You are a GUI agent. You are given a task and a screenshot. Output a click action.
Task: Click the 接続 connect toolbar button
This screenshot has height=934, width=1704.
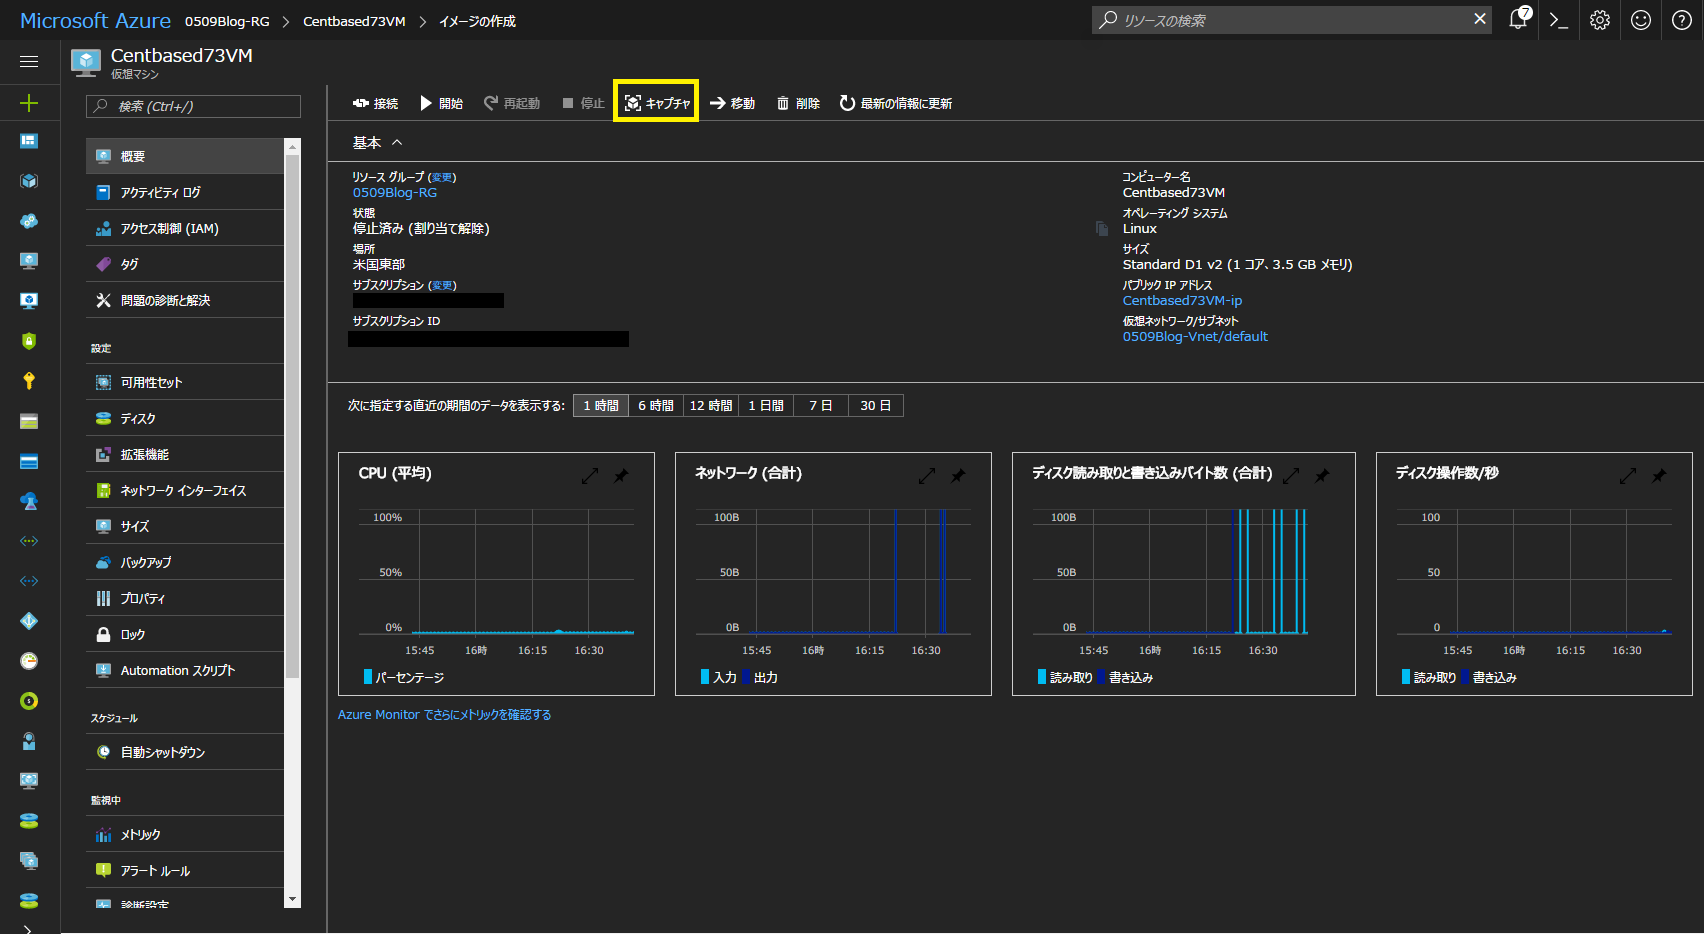click(375, 103)
